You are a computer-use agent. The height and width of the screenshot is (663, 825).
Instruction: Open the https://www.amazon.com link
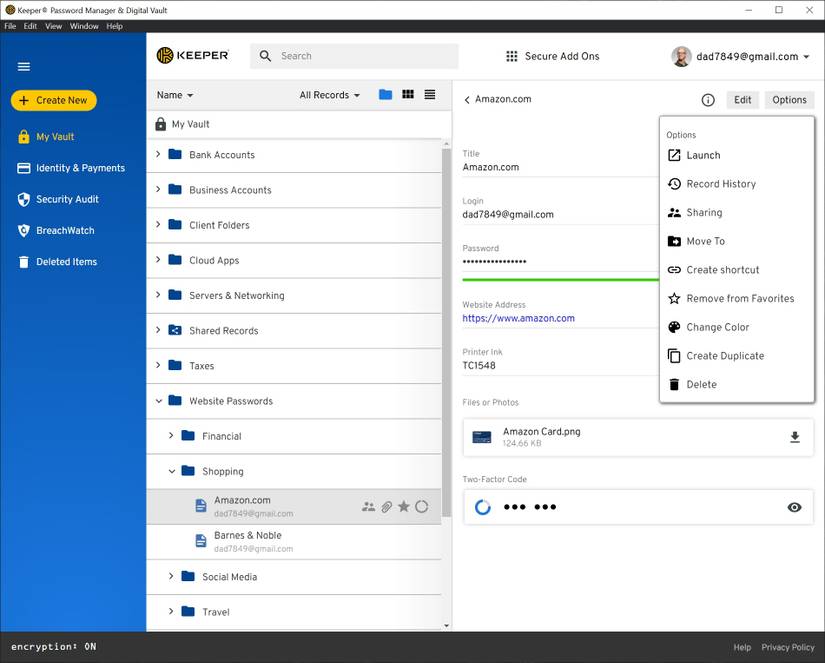[518, 318]
